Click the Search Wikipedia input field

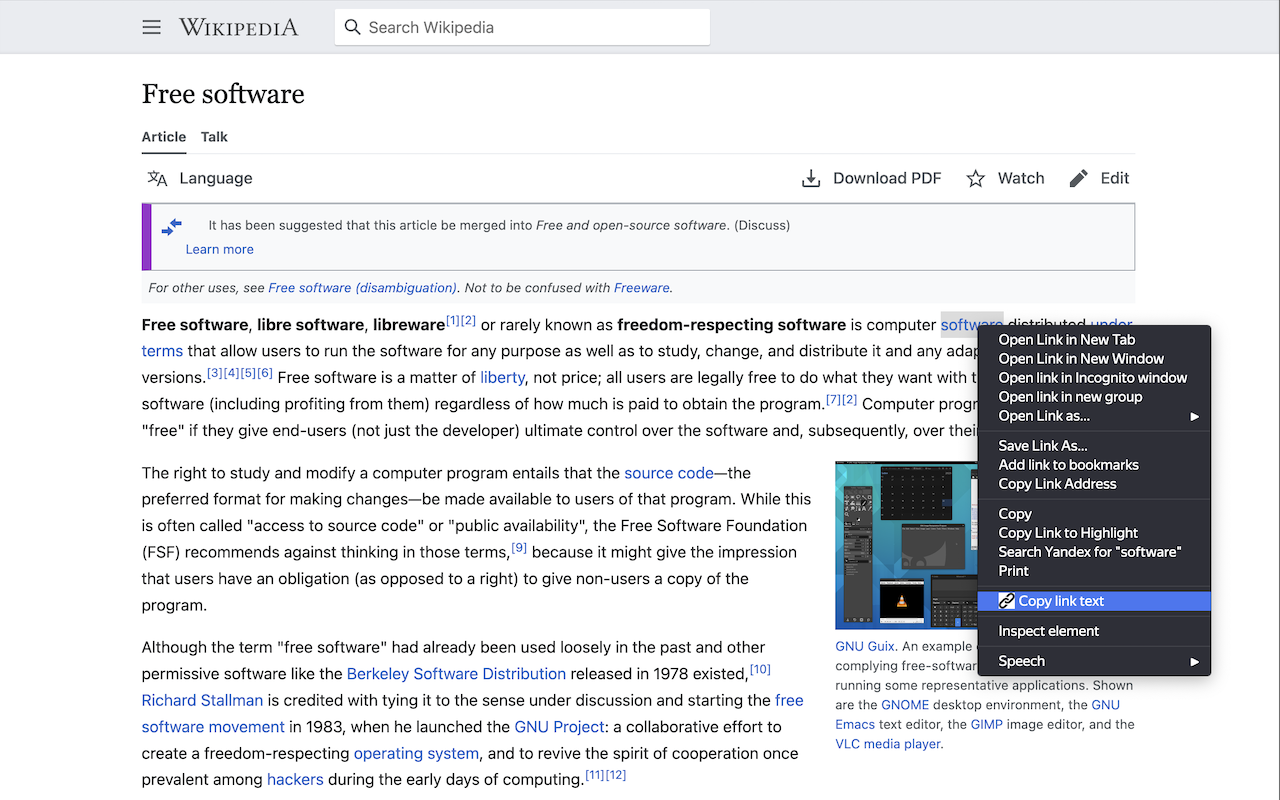pyautogui.click(x=530, y=27)
